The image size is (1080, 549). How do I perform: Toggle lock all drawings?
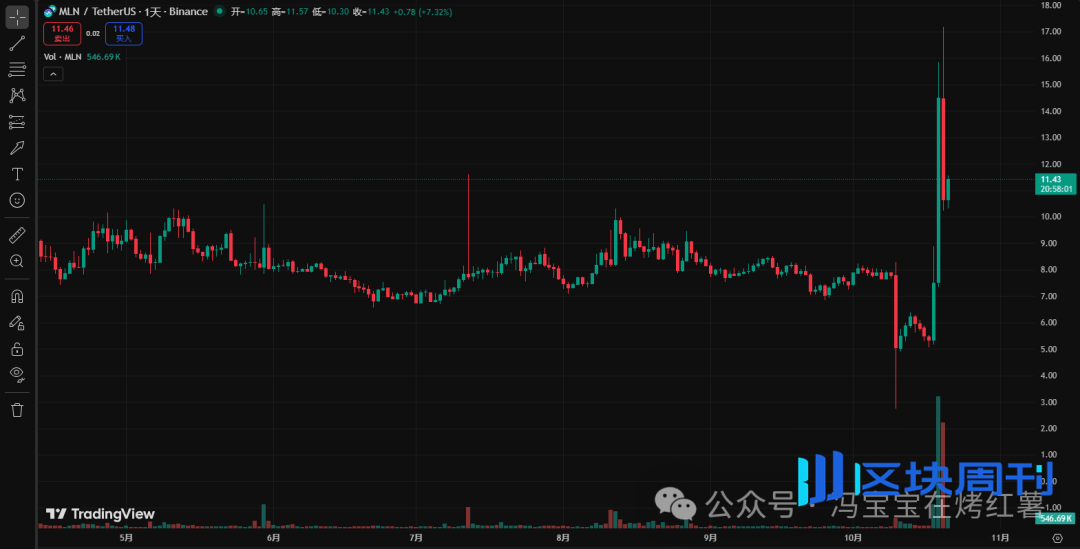coord(17,349)
